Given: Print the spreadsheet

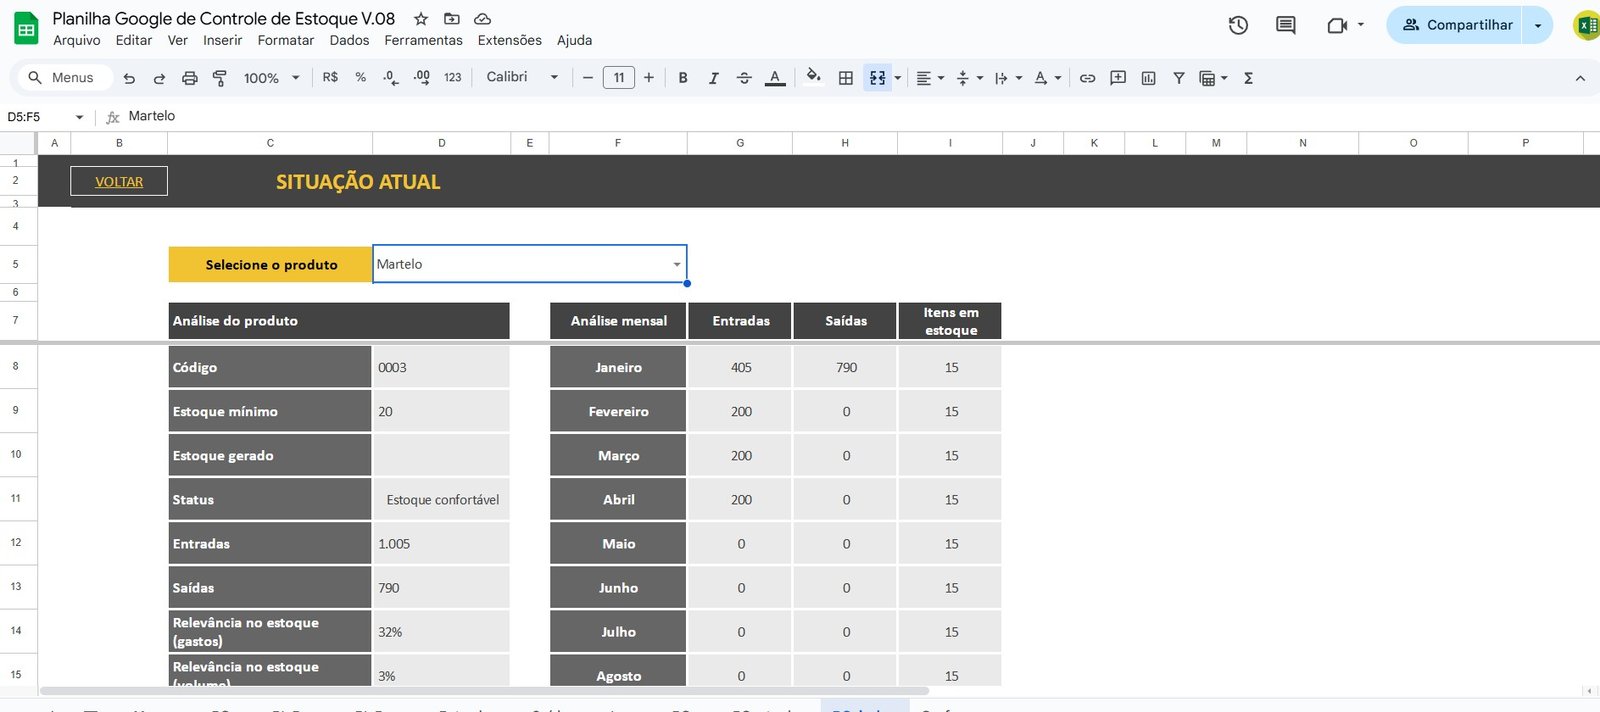Looking at the screenshot, I should click(x=190, y=78).
